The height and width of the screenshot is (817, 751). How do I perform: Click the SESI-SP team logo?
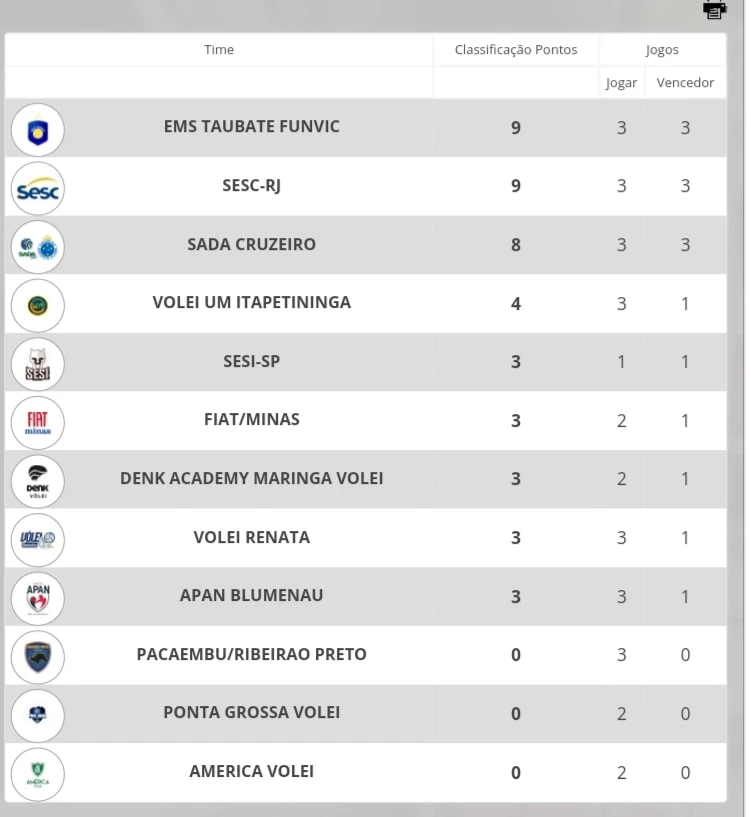tap(38, 364)
